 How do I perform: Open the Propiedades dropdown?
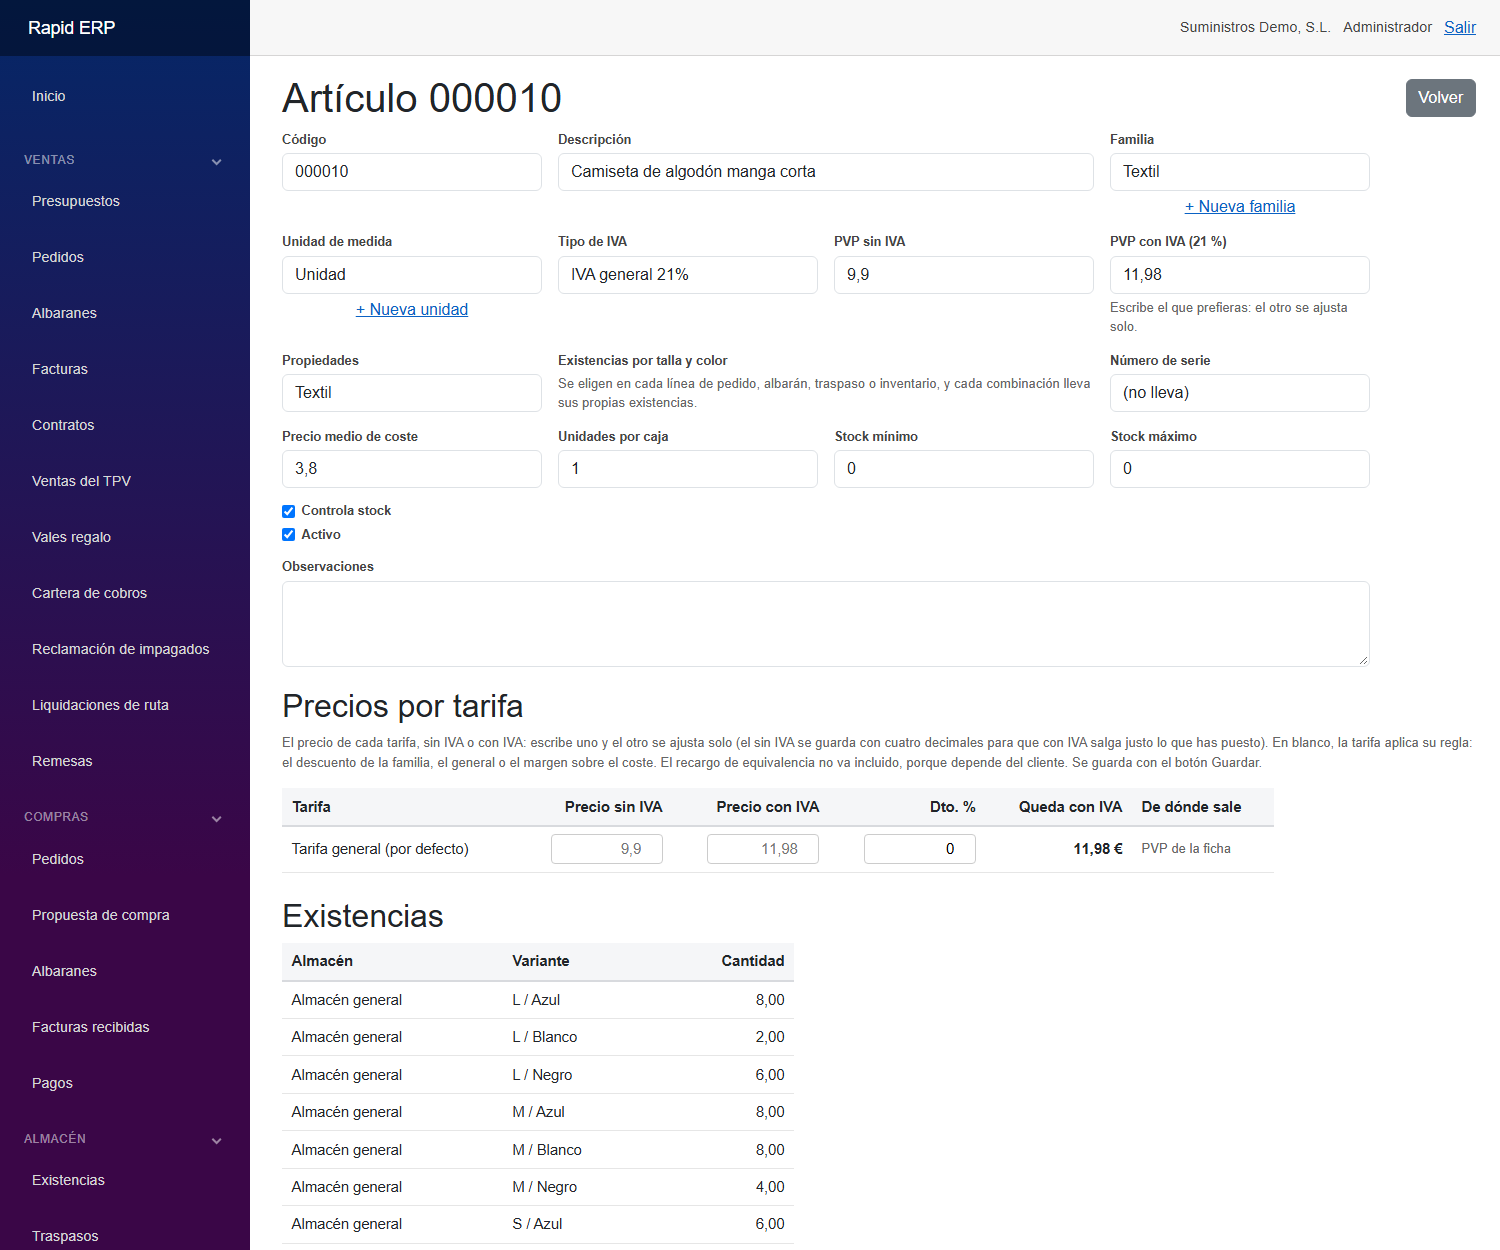coord(411,393)
